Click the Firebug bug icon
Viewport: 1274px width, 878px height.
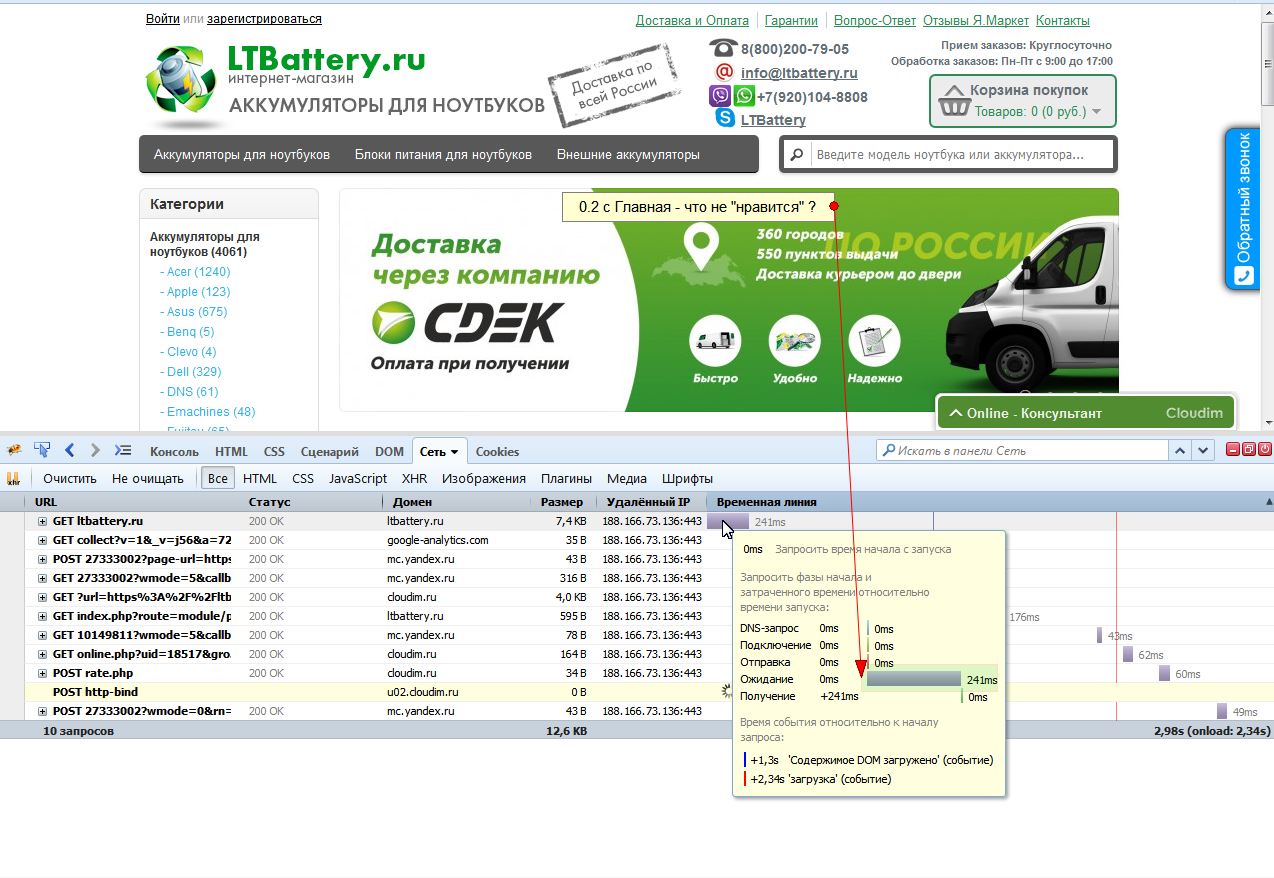pyautogui.click(x=14, y=450)
